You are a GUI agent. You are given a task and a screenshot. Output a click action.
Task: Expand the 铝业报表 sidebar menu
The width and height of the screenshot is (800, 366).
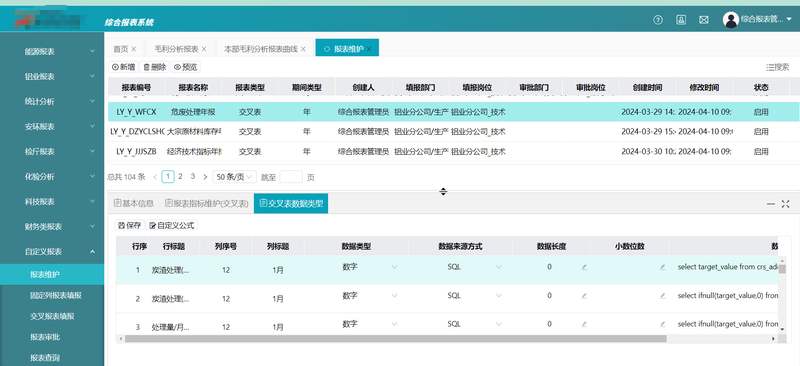[52, 77]
